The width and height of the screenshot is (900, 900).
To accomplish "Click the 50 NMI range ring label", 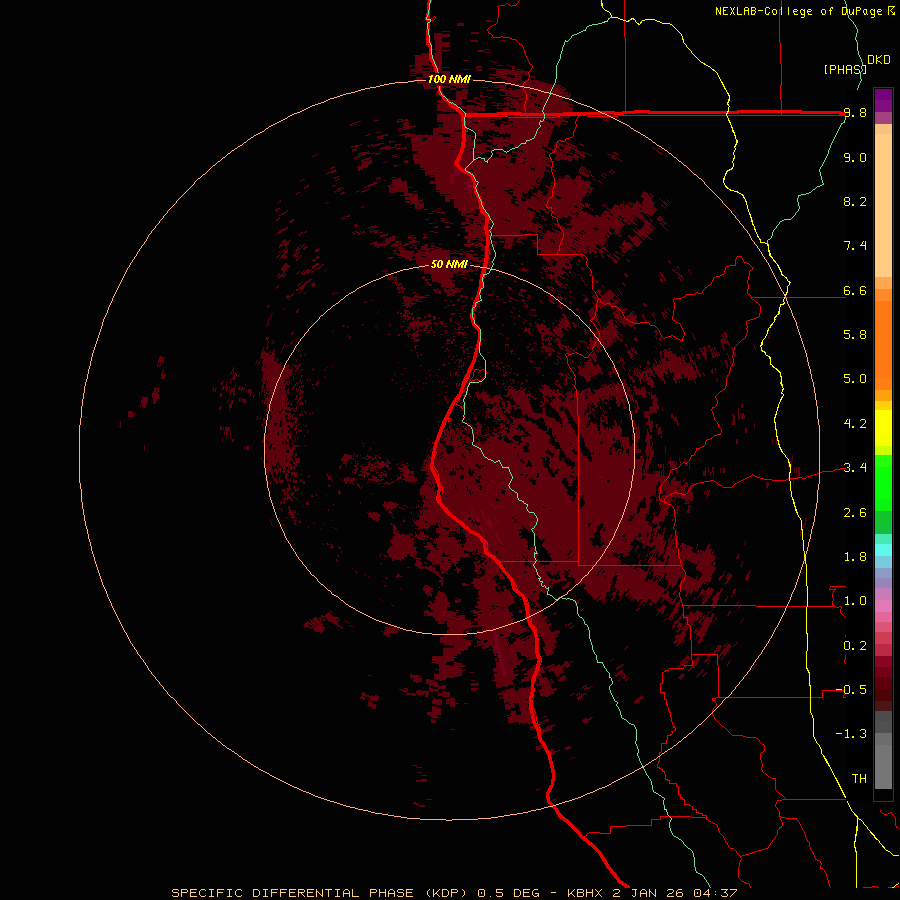I will tap(449, 264).
